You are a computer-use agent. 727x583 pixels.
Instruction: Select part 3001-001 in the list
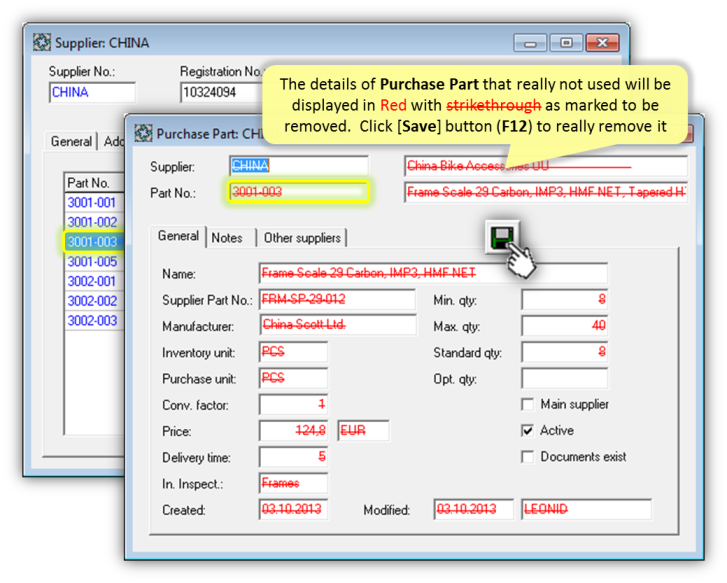(95, 203)
